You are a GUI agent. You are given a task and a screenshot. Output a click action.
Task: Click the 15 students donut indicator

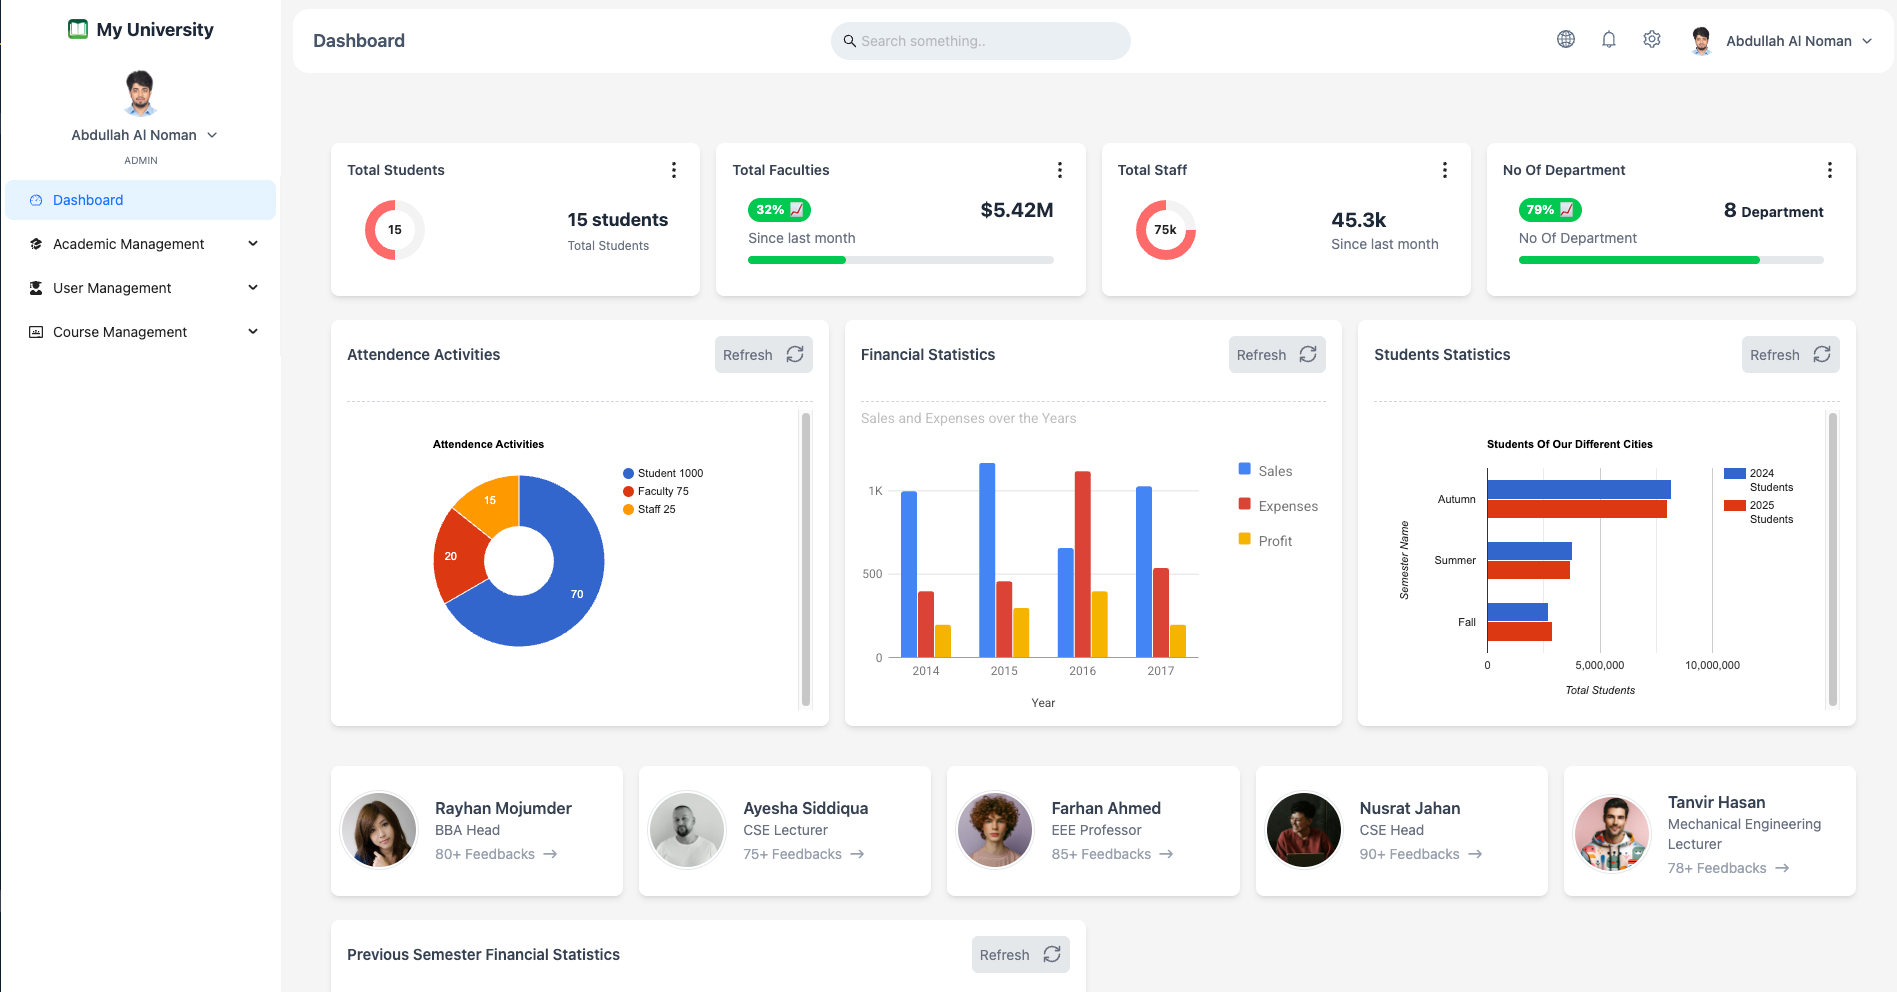(x=395, y=230)
